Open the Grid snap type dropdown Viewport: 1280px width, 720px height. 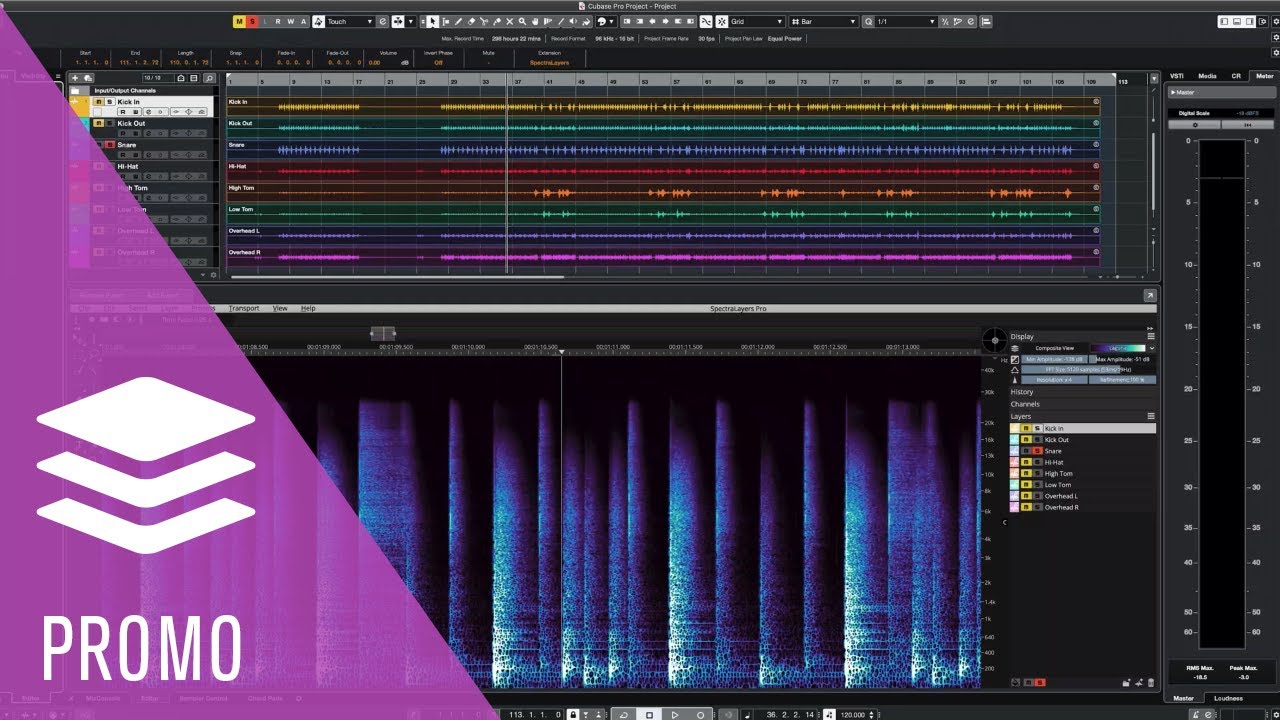click(x=757, y=21)
